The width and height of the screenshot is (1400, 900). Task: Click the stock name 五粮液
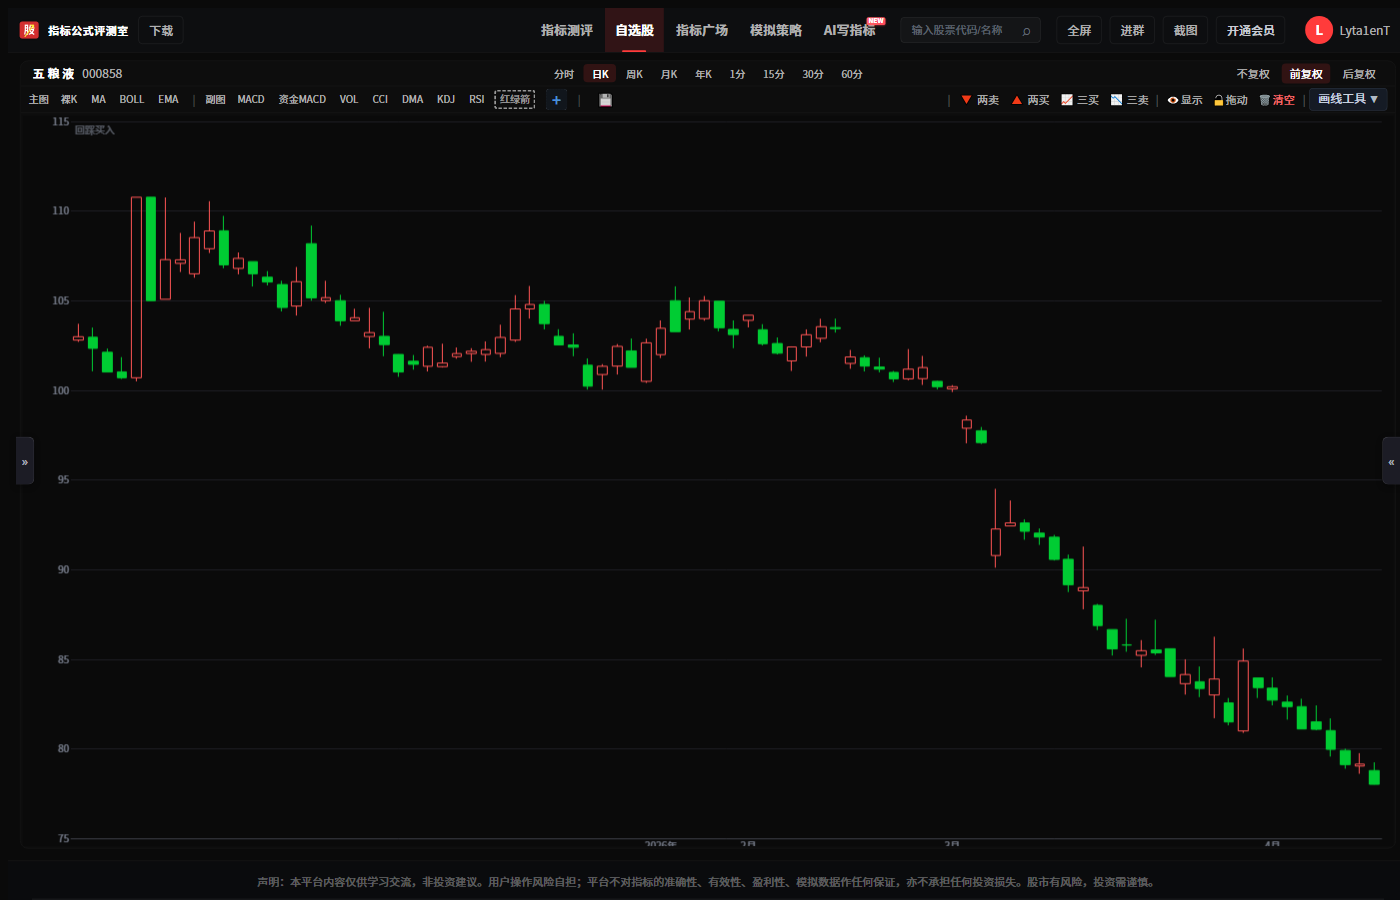click(x=53, y=74)
